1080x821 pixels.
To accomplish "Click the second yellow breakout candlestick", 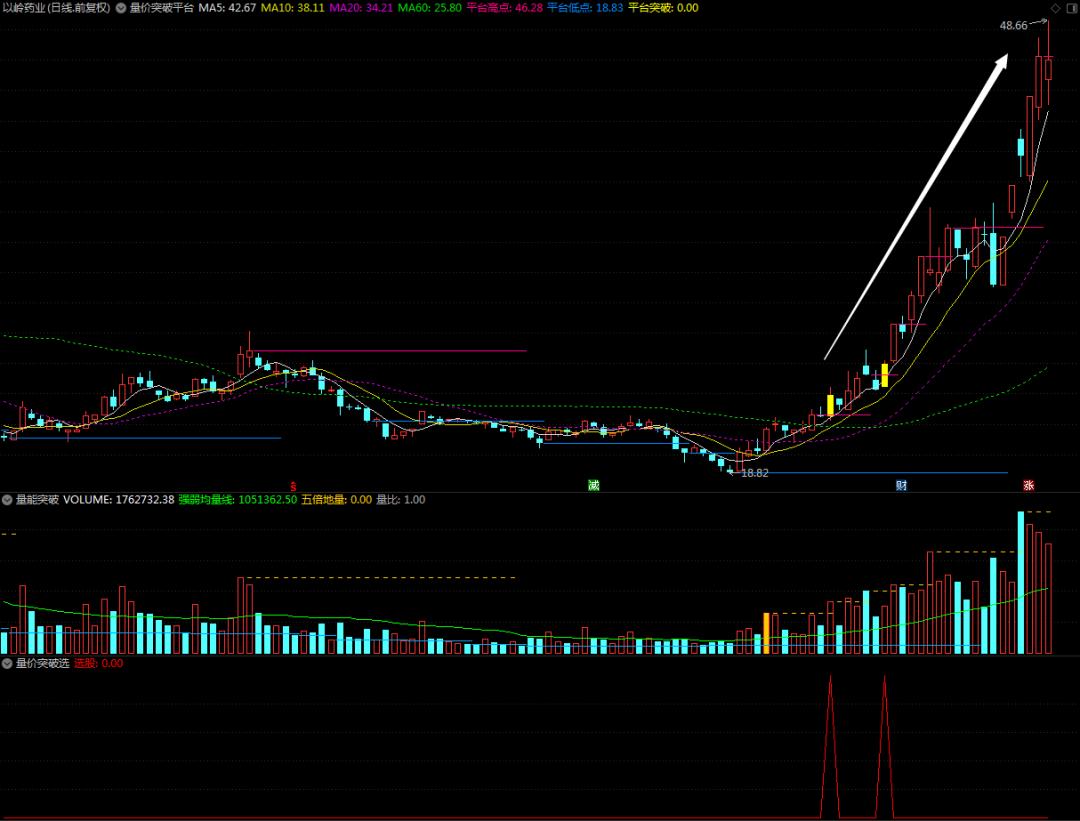I will 884,375.
